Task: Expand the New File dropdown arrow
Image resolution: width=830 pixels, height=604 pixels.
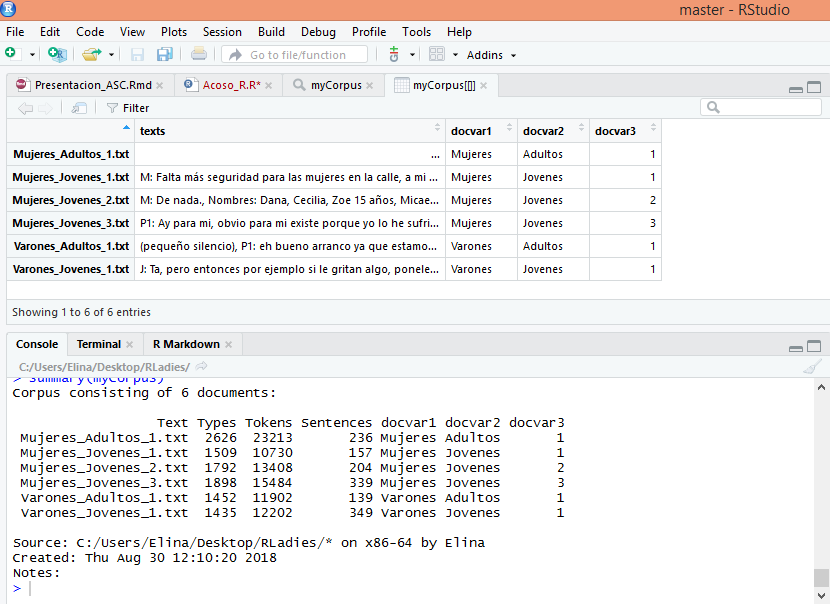Action: 32,55
